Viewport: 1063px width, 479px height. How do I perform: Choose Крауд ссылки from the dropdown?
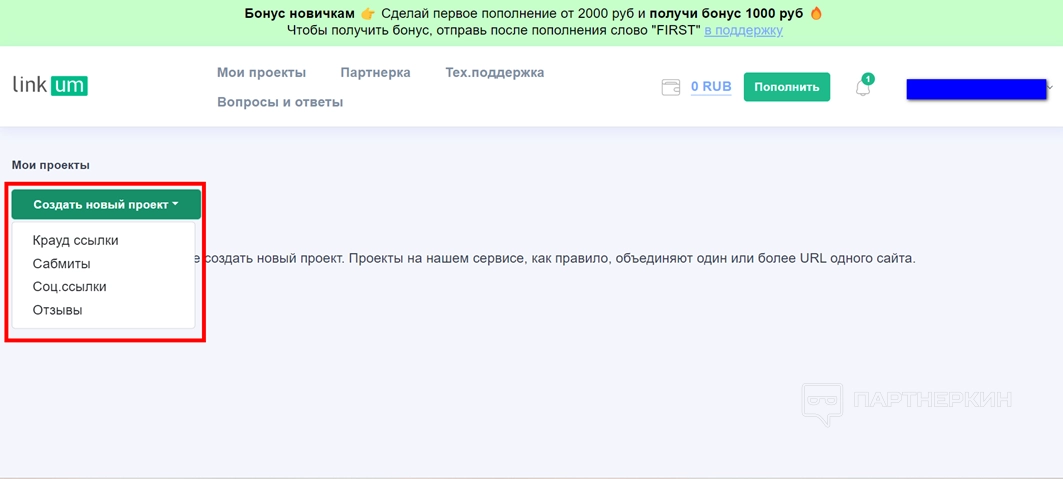pyautogui.click(x=76, y=240)
